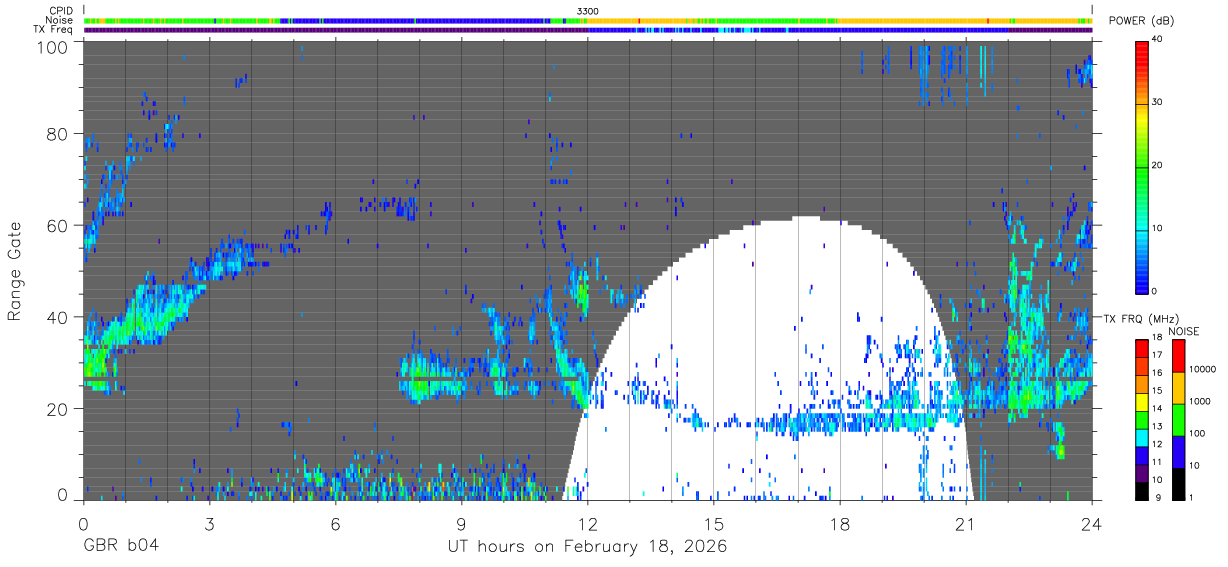
Task: Click the 17 MHz label on TX FRQ scale
Action: (1158, 355)
